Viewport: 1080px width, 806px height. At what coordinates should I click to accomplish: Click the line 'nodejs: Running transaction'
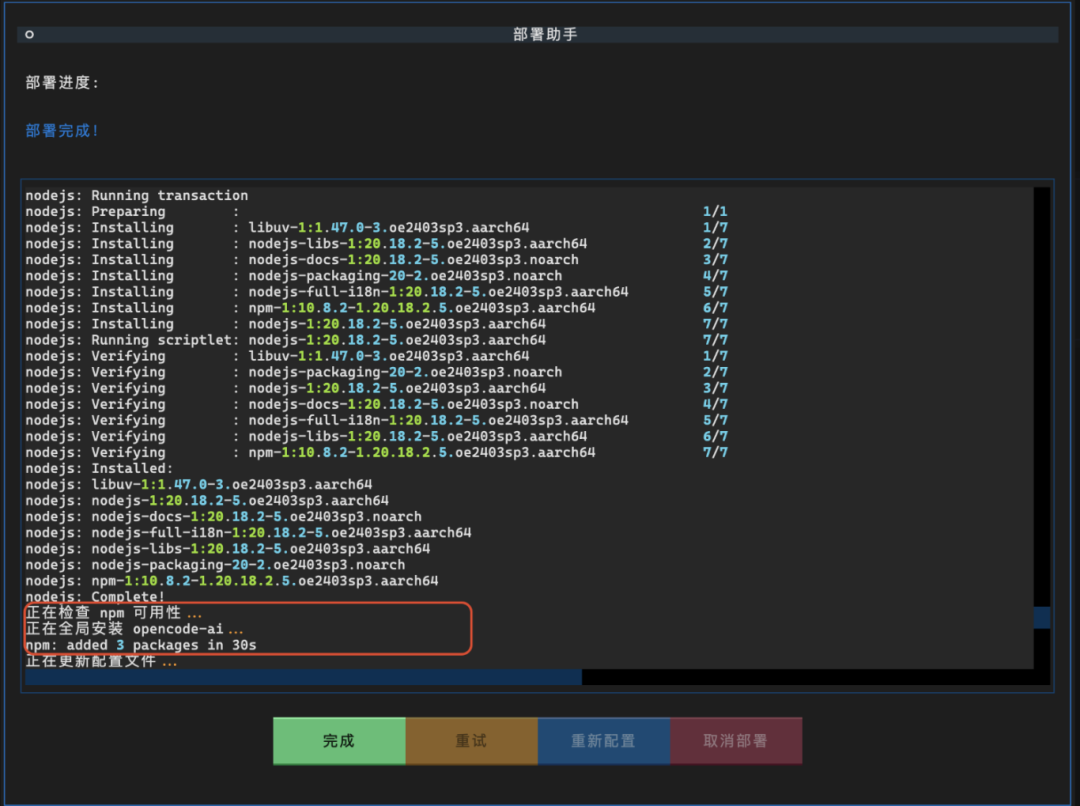[136, 196]
